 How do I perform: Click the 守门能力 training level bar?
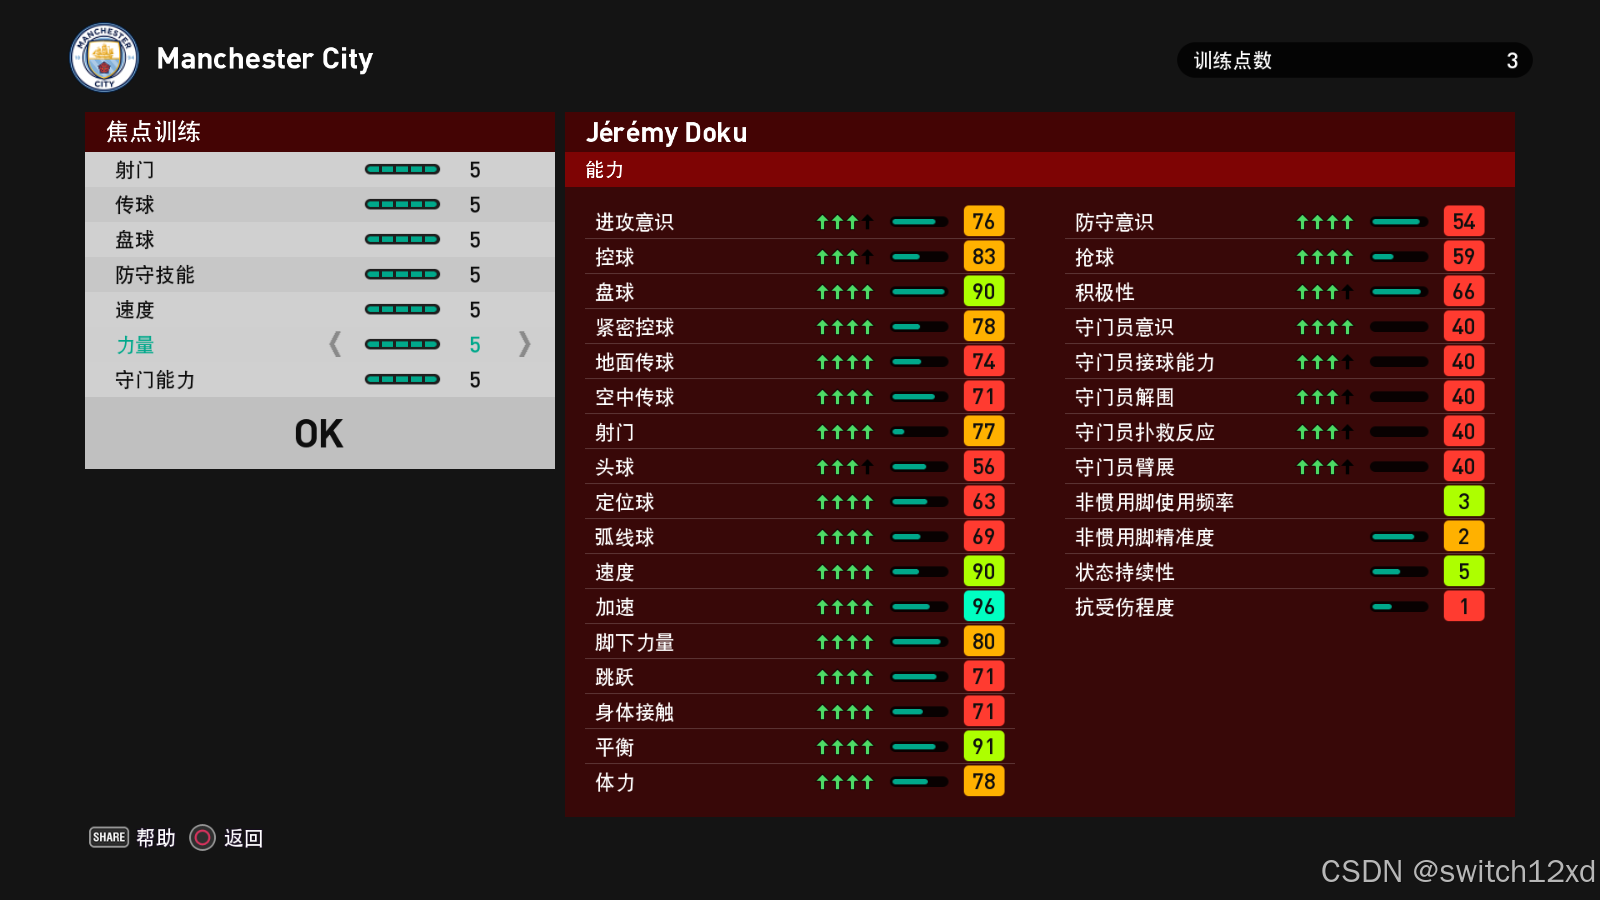click(x=402, y=379)
